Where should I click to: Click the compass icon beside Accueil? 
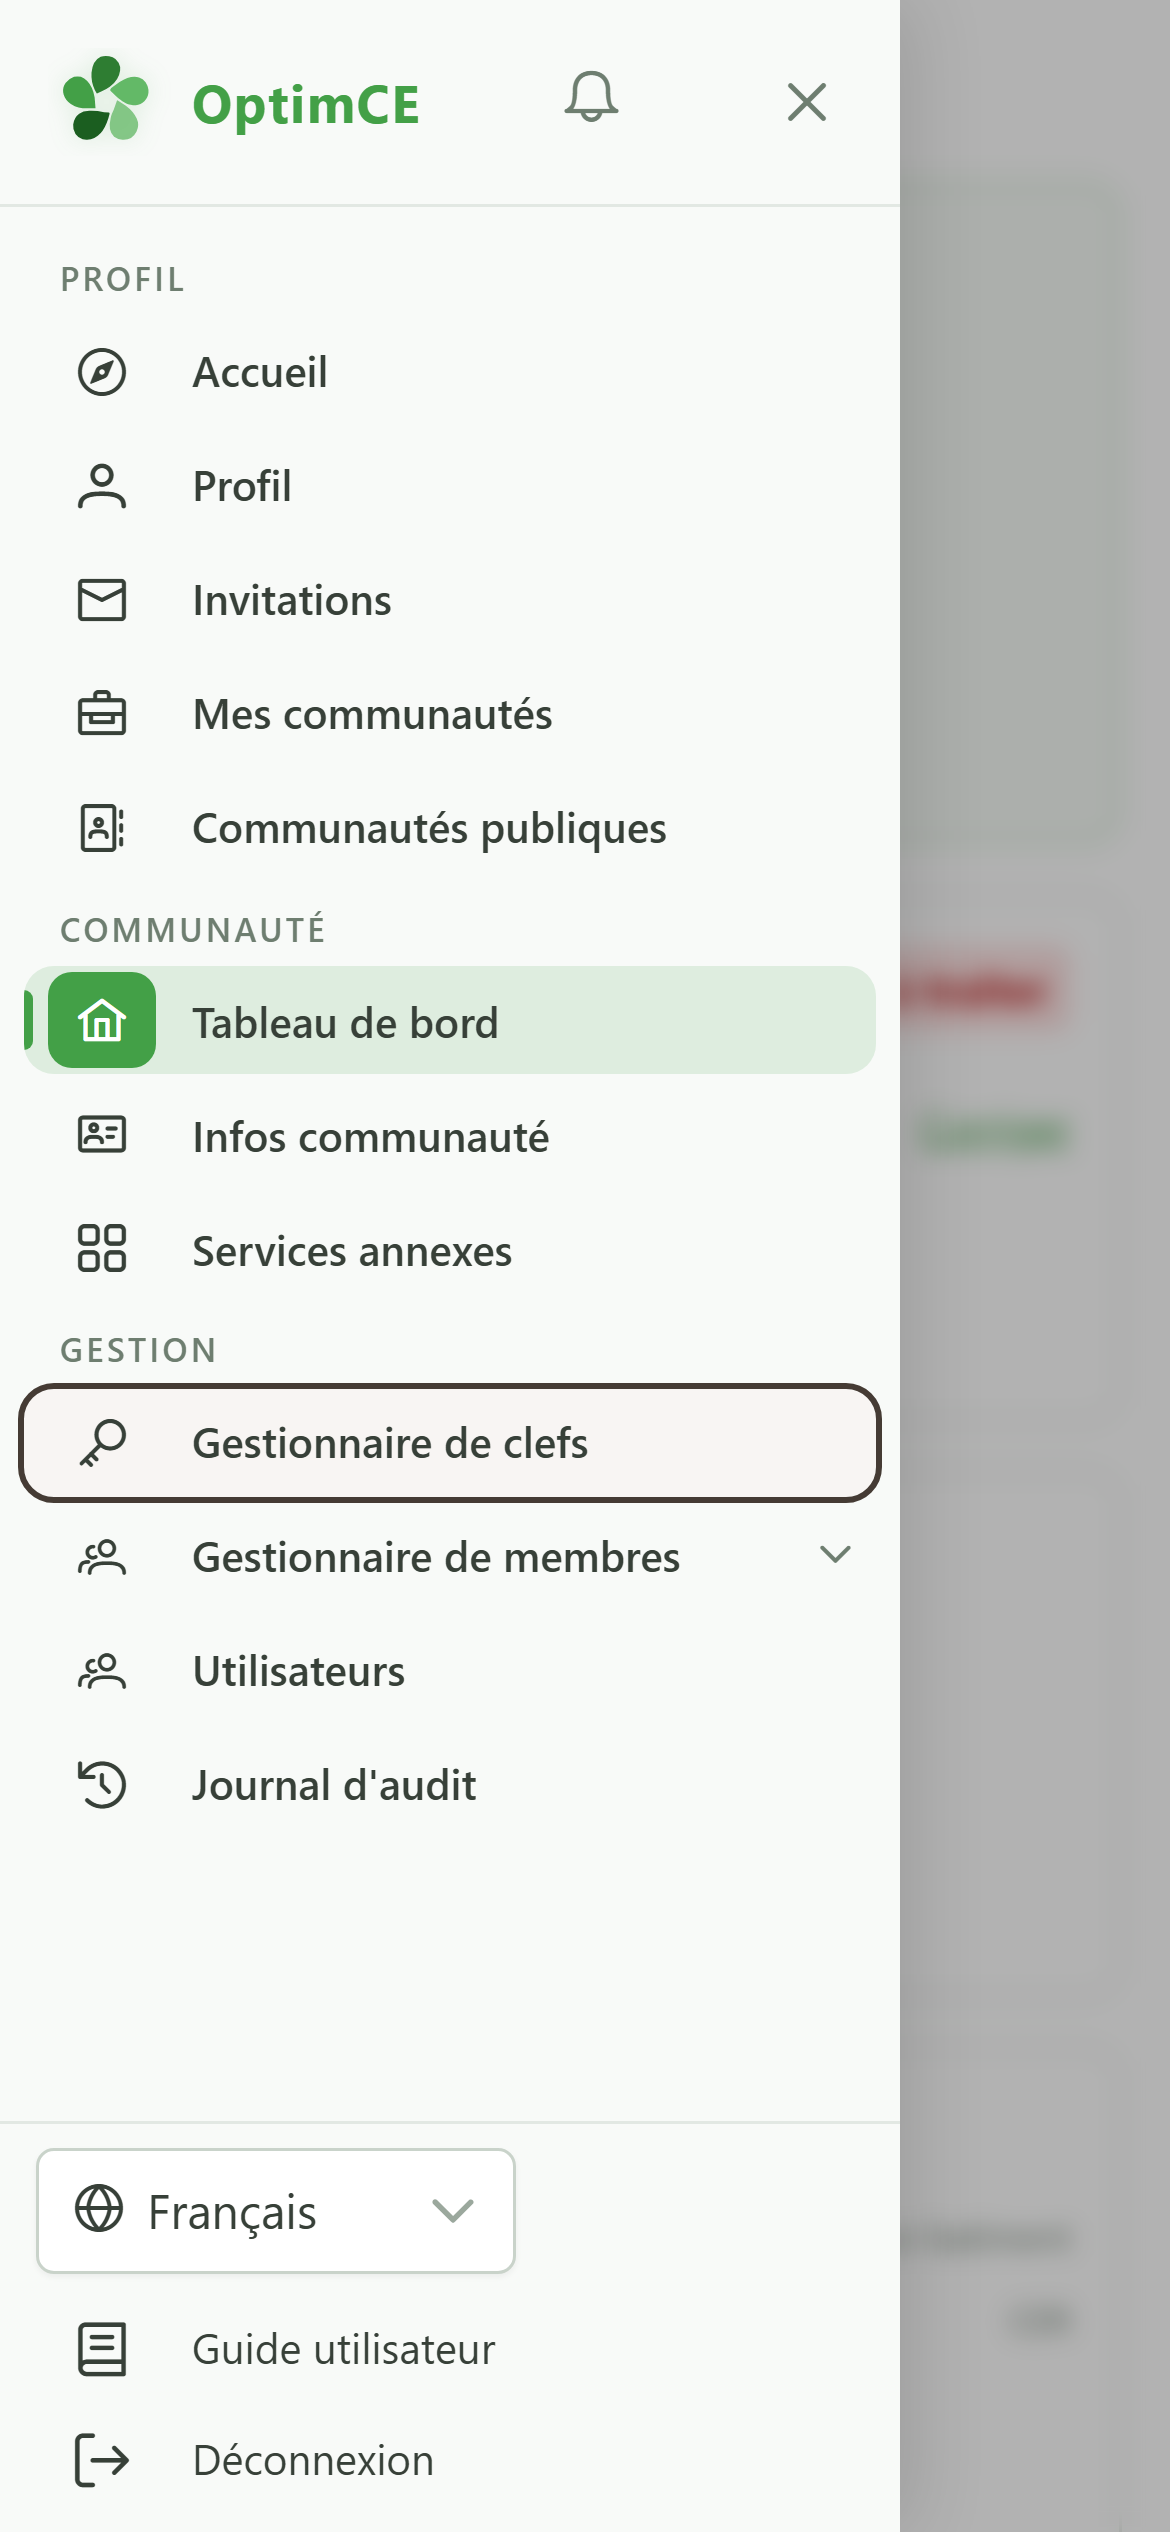coord(102,372)
